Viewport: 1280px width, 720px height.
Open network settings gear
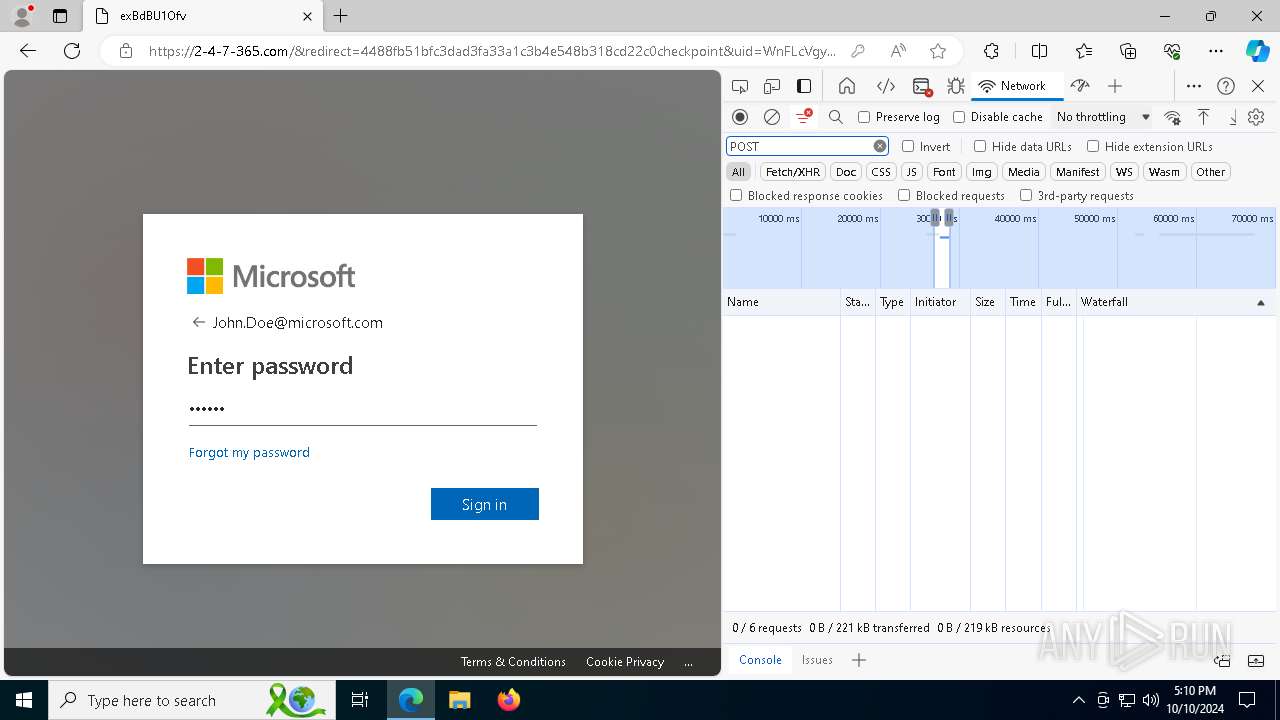click(x=1257, y=117)
